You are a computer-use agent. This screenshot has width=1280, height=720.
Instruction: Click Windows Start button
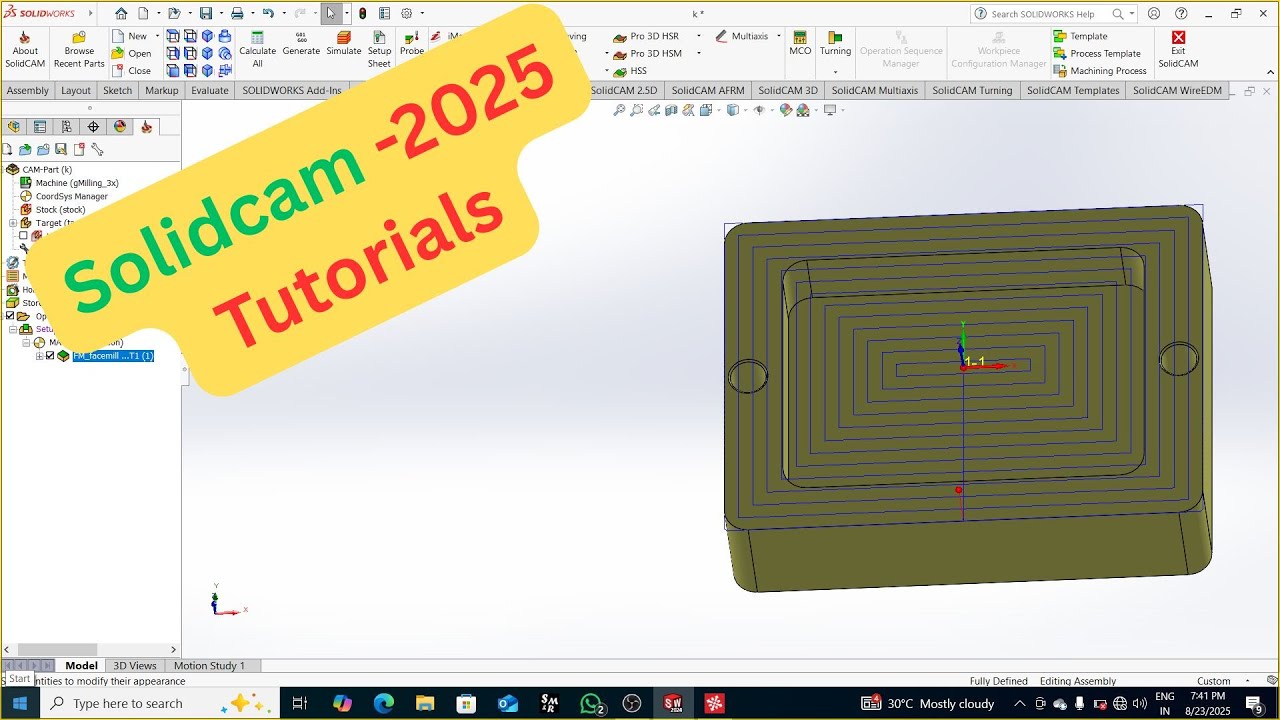[20, 703]
